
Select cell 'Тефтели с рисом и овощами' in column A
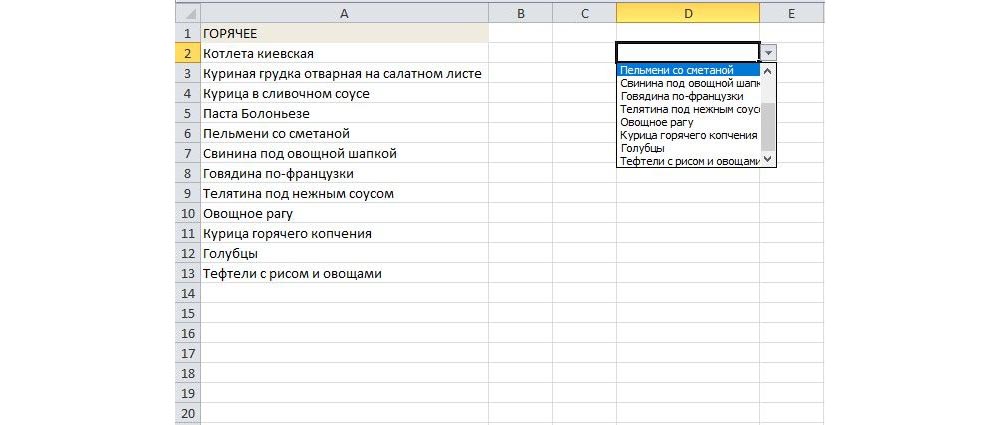tap(343, 273)
